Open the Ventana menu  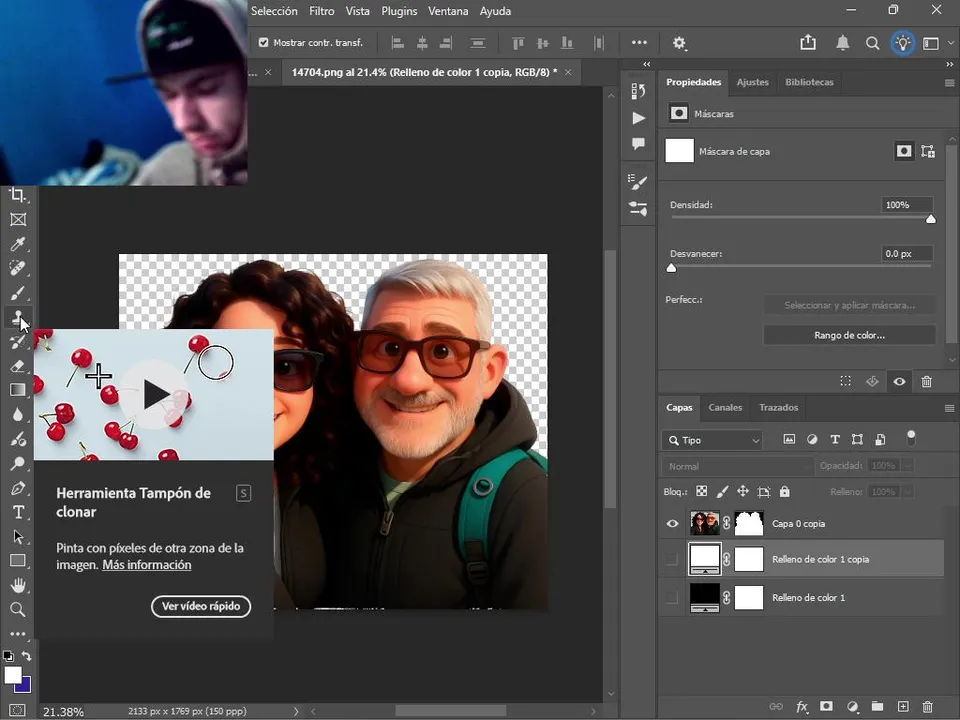click(x=448, y=11)
